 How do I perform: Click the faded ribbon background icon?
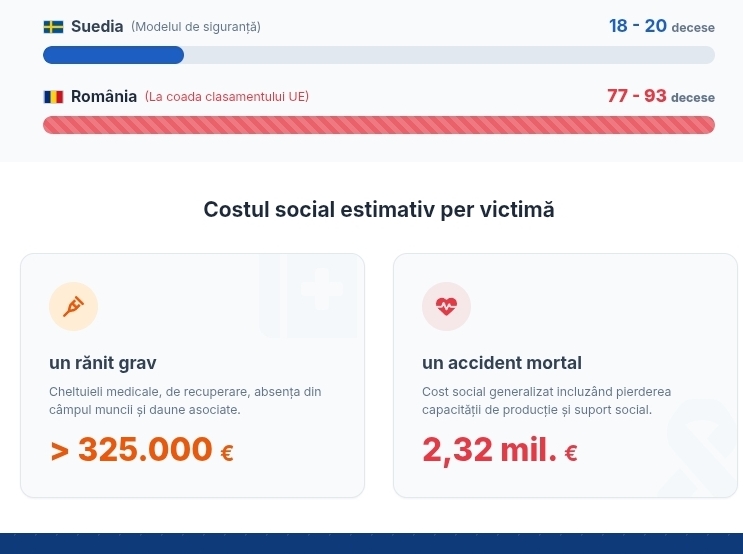tap(700, 448)
